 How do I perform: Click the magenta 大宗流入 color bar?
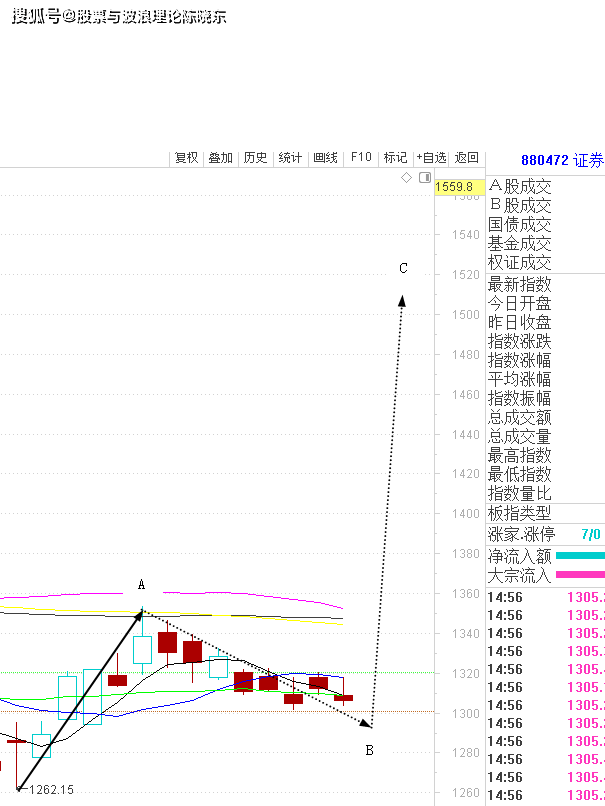(x=580, y=575)
